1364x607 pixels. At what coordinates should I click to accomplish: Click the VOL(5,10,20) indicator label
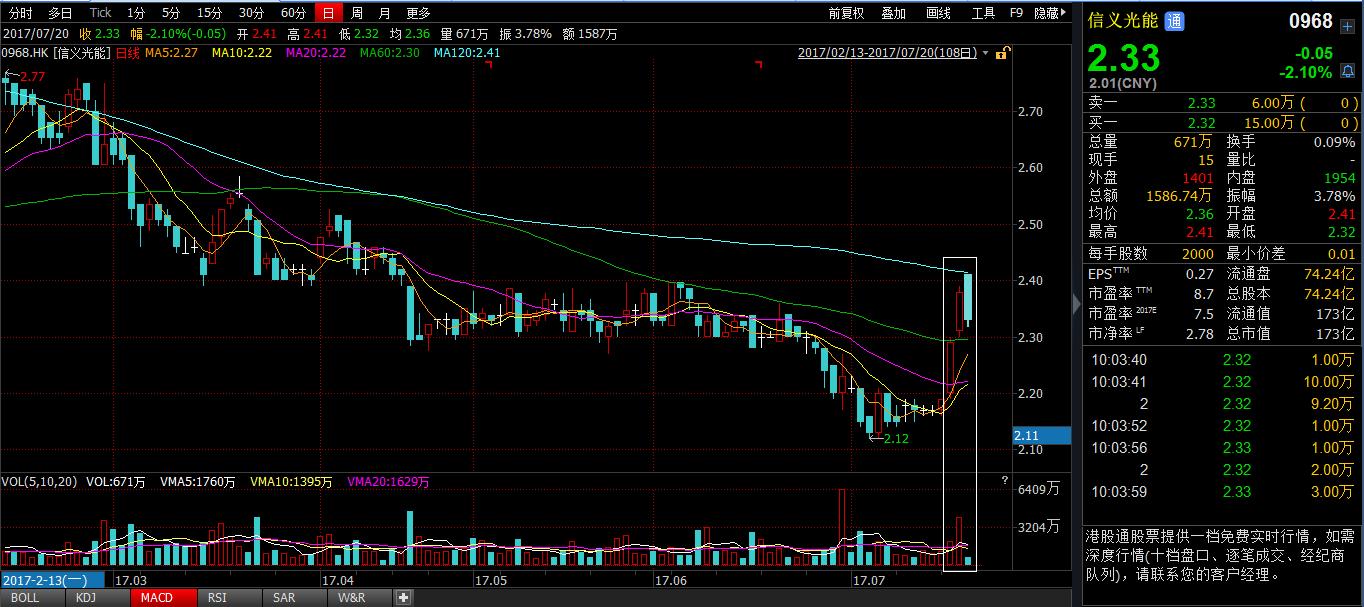coord(40,482)
